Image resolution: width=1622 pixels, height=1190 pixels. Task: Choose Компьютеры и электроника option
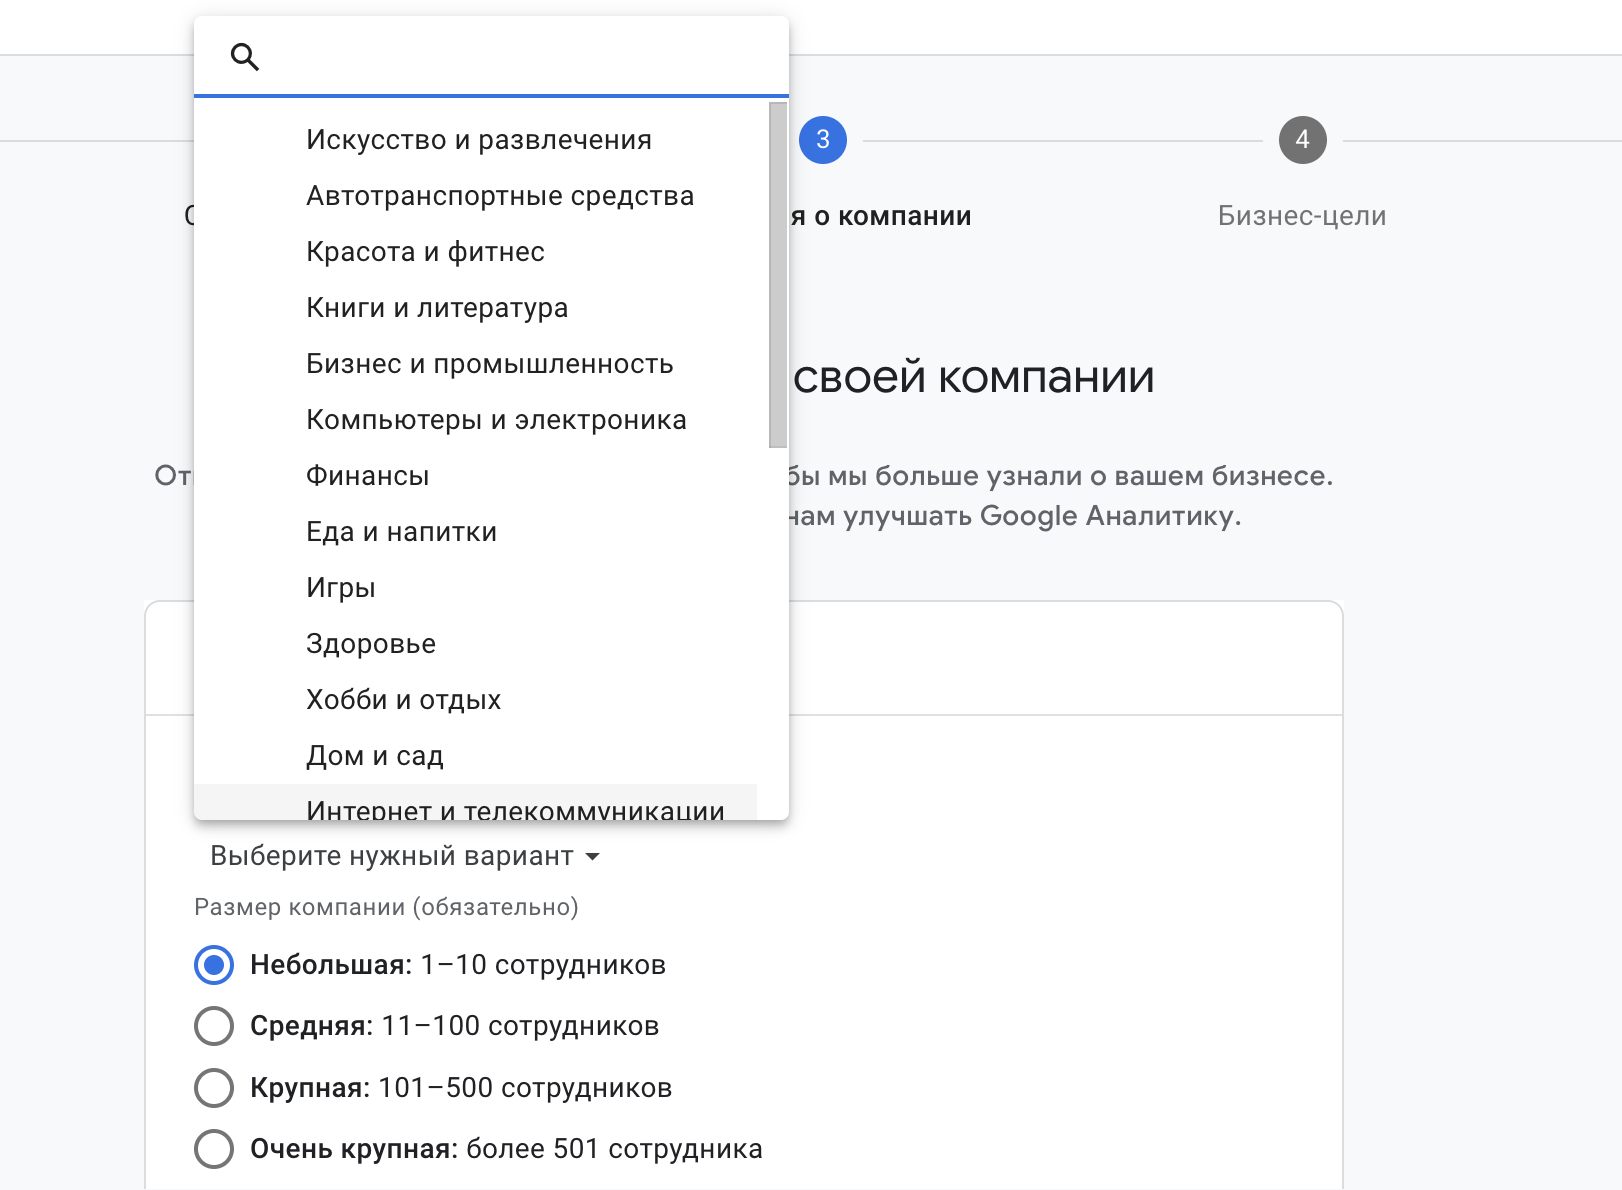tap(496, 420)
